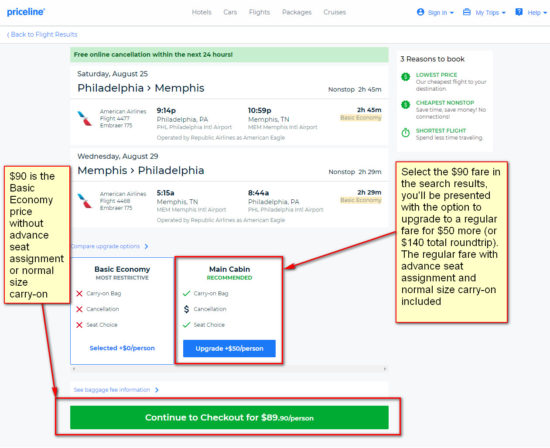Click Selected +$0/person
Viewport: 550px width, 448px height.
[122, 348]
